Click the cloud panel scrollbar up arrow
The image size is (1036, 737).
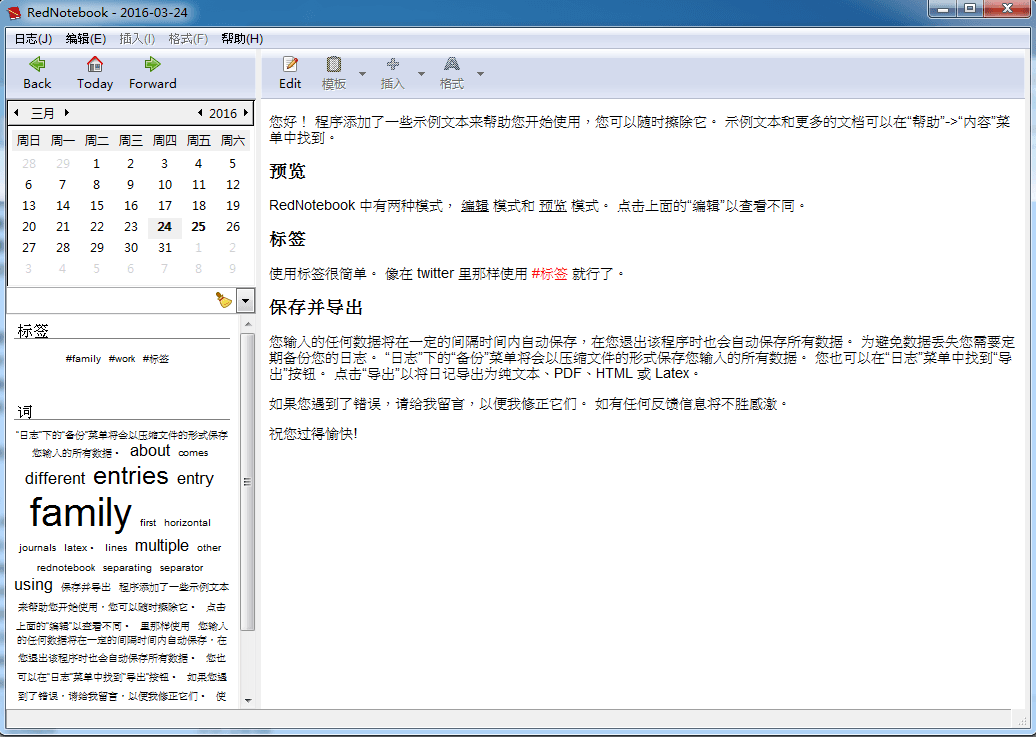tap(248, 324)
